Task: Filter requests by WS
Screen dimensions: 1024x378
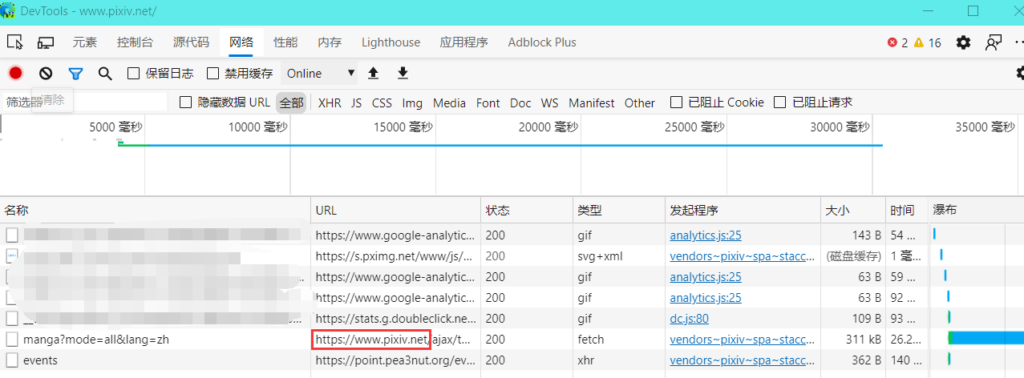Action: 550,102
